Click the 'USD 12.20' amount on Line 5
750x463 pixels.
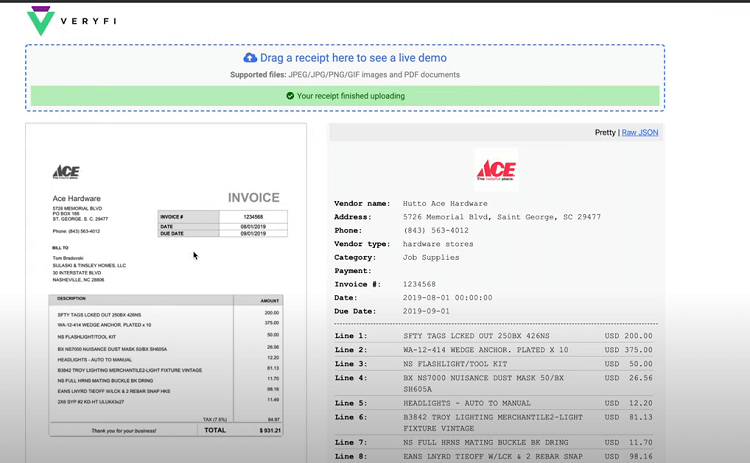click(x=628, y=403)
